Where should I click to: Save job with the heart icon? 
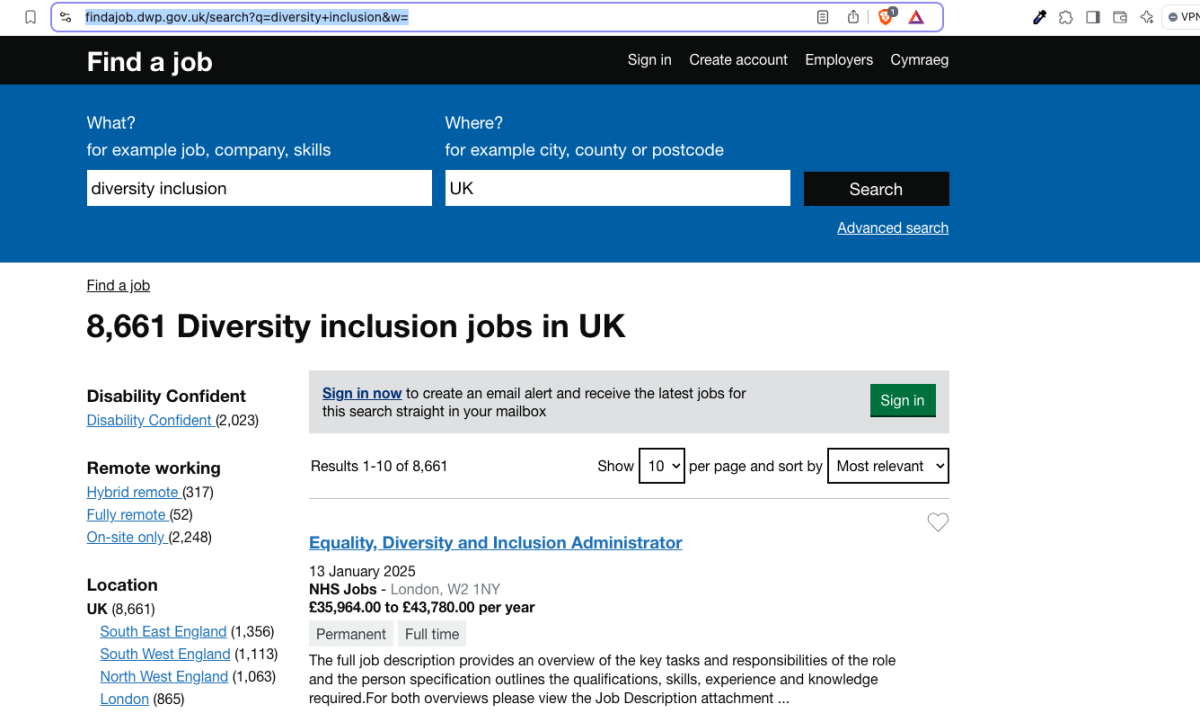coord(937,522)
